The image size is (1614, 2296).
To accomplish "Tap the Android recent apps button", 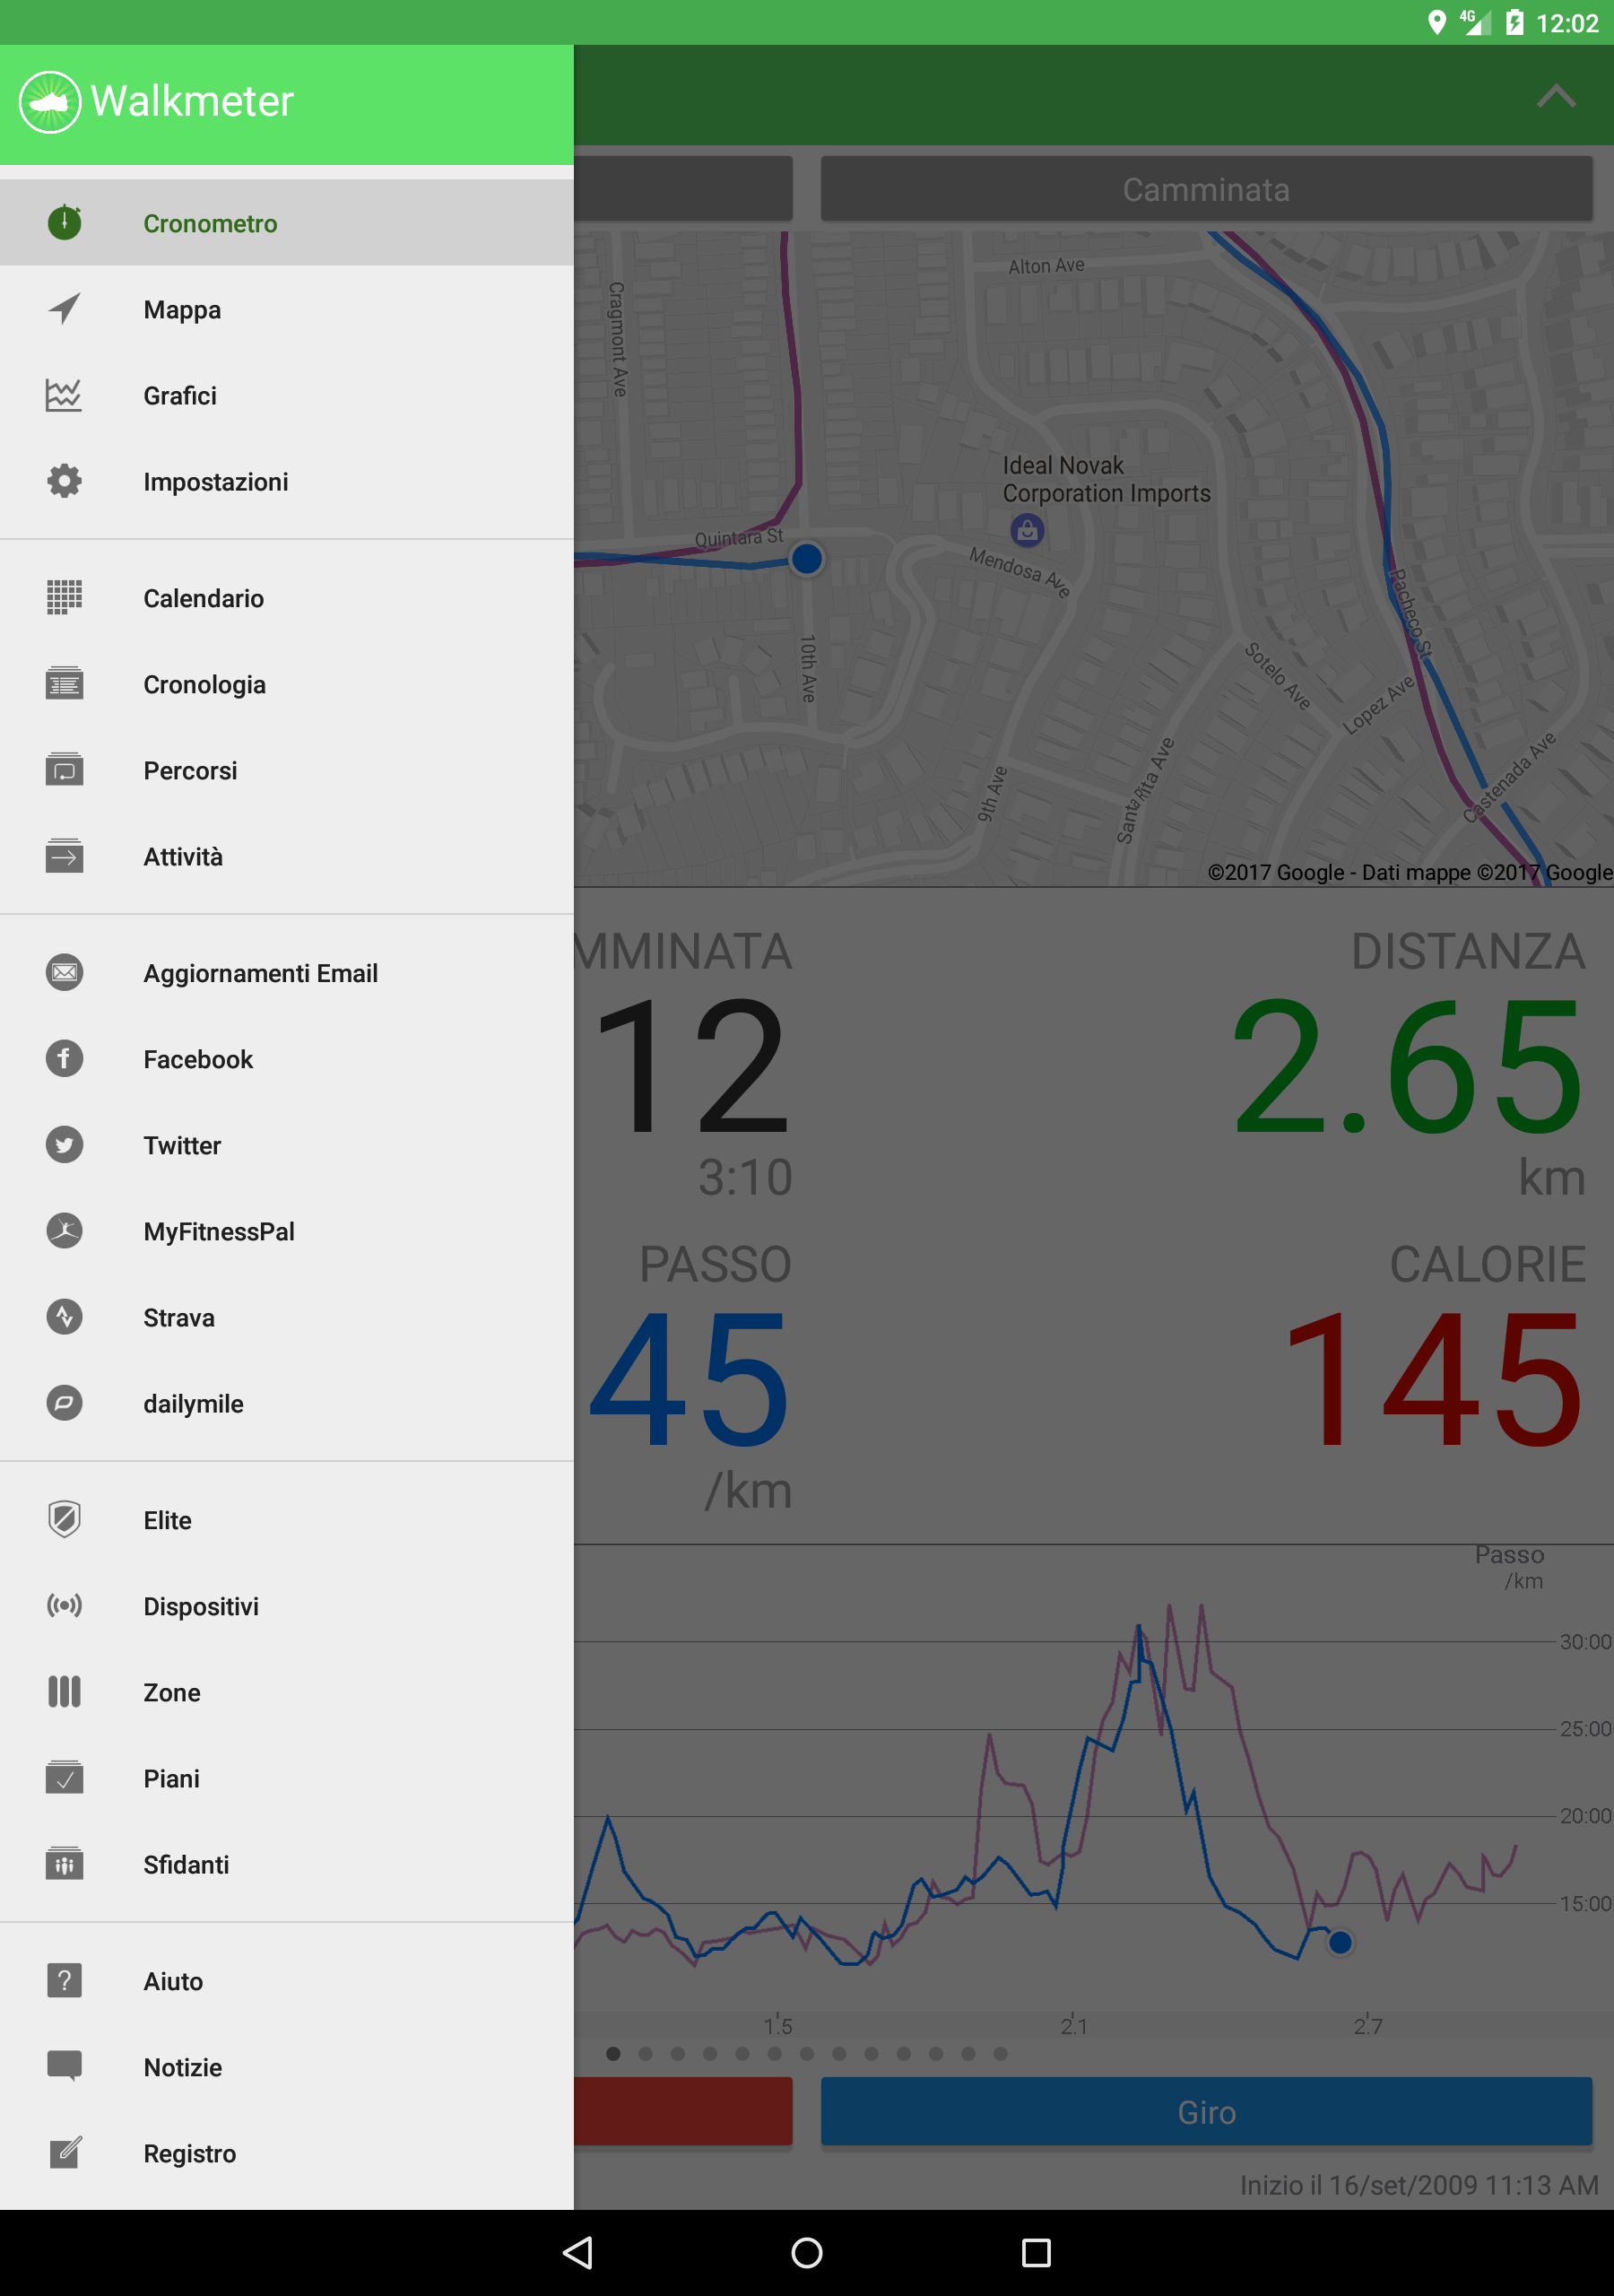I will point(1036,2252).
